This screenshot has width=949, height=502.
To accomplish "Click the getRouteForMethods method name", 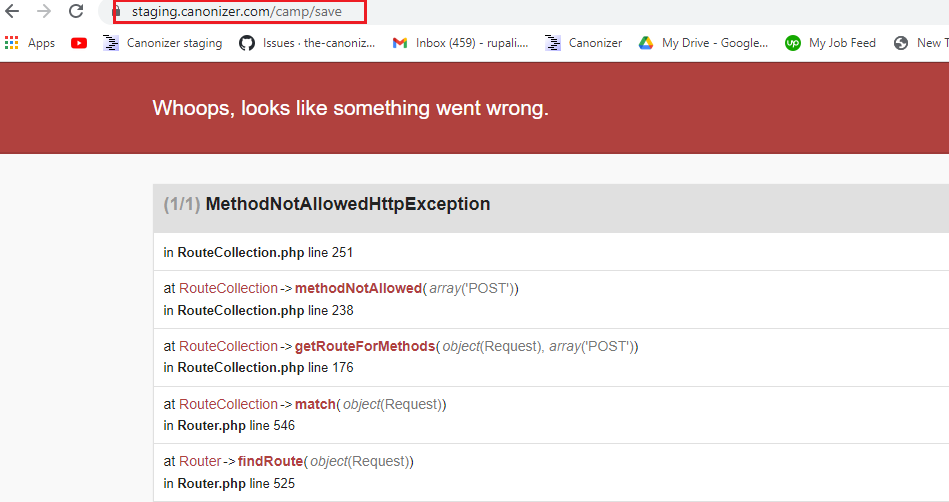I will tap(365, 346).
